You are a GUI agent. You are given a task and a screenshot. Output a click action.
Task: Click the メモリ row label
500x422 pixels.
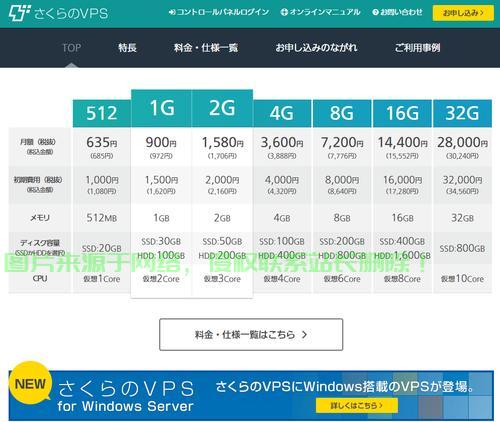coord(40,218)
